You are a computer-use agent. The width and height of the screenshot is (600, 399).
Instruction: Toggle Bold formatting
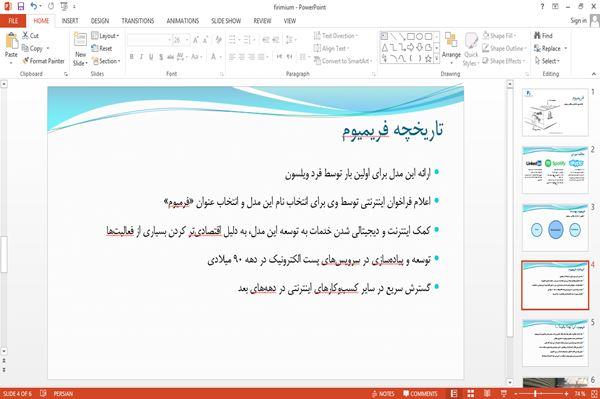pos(132,57)
